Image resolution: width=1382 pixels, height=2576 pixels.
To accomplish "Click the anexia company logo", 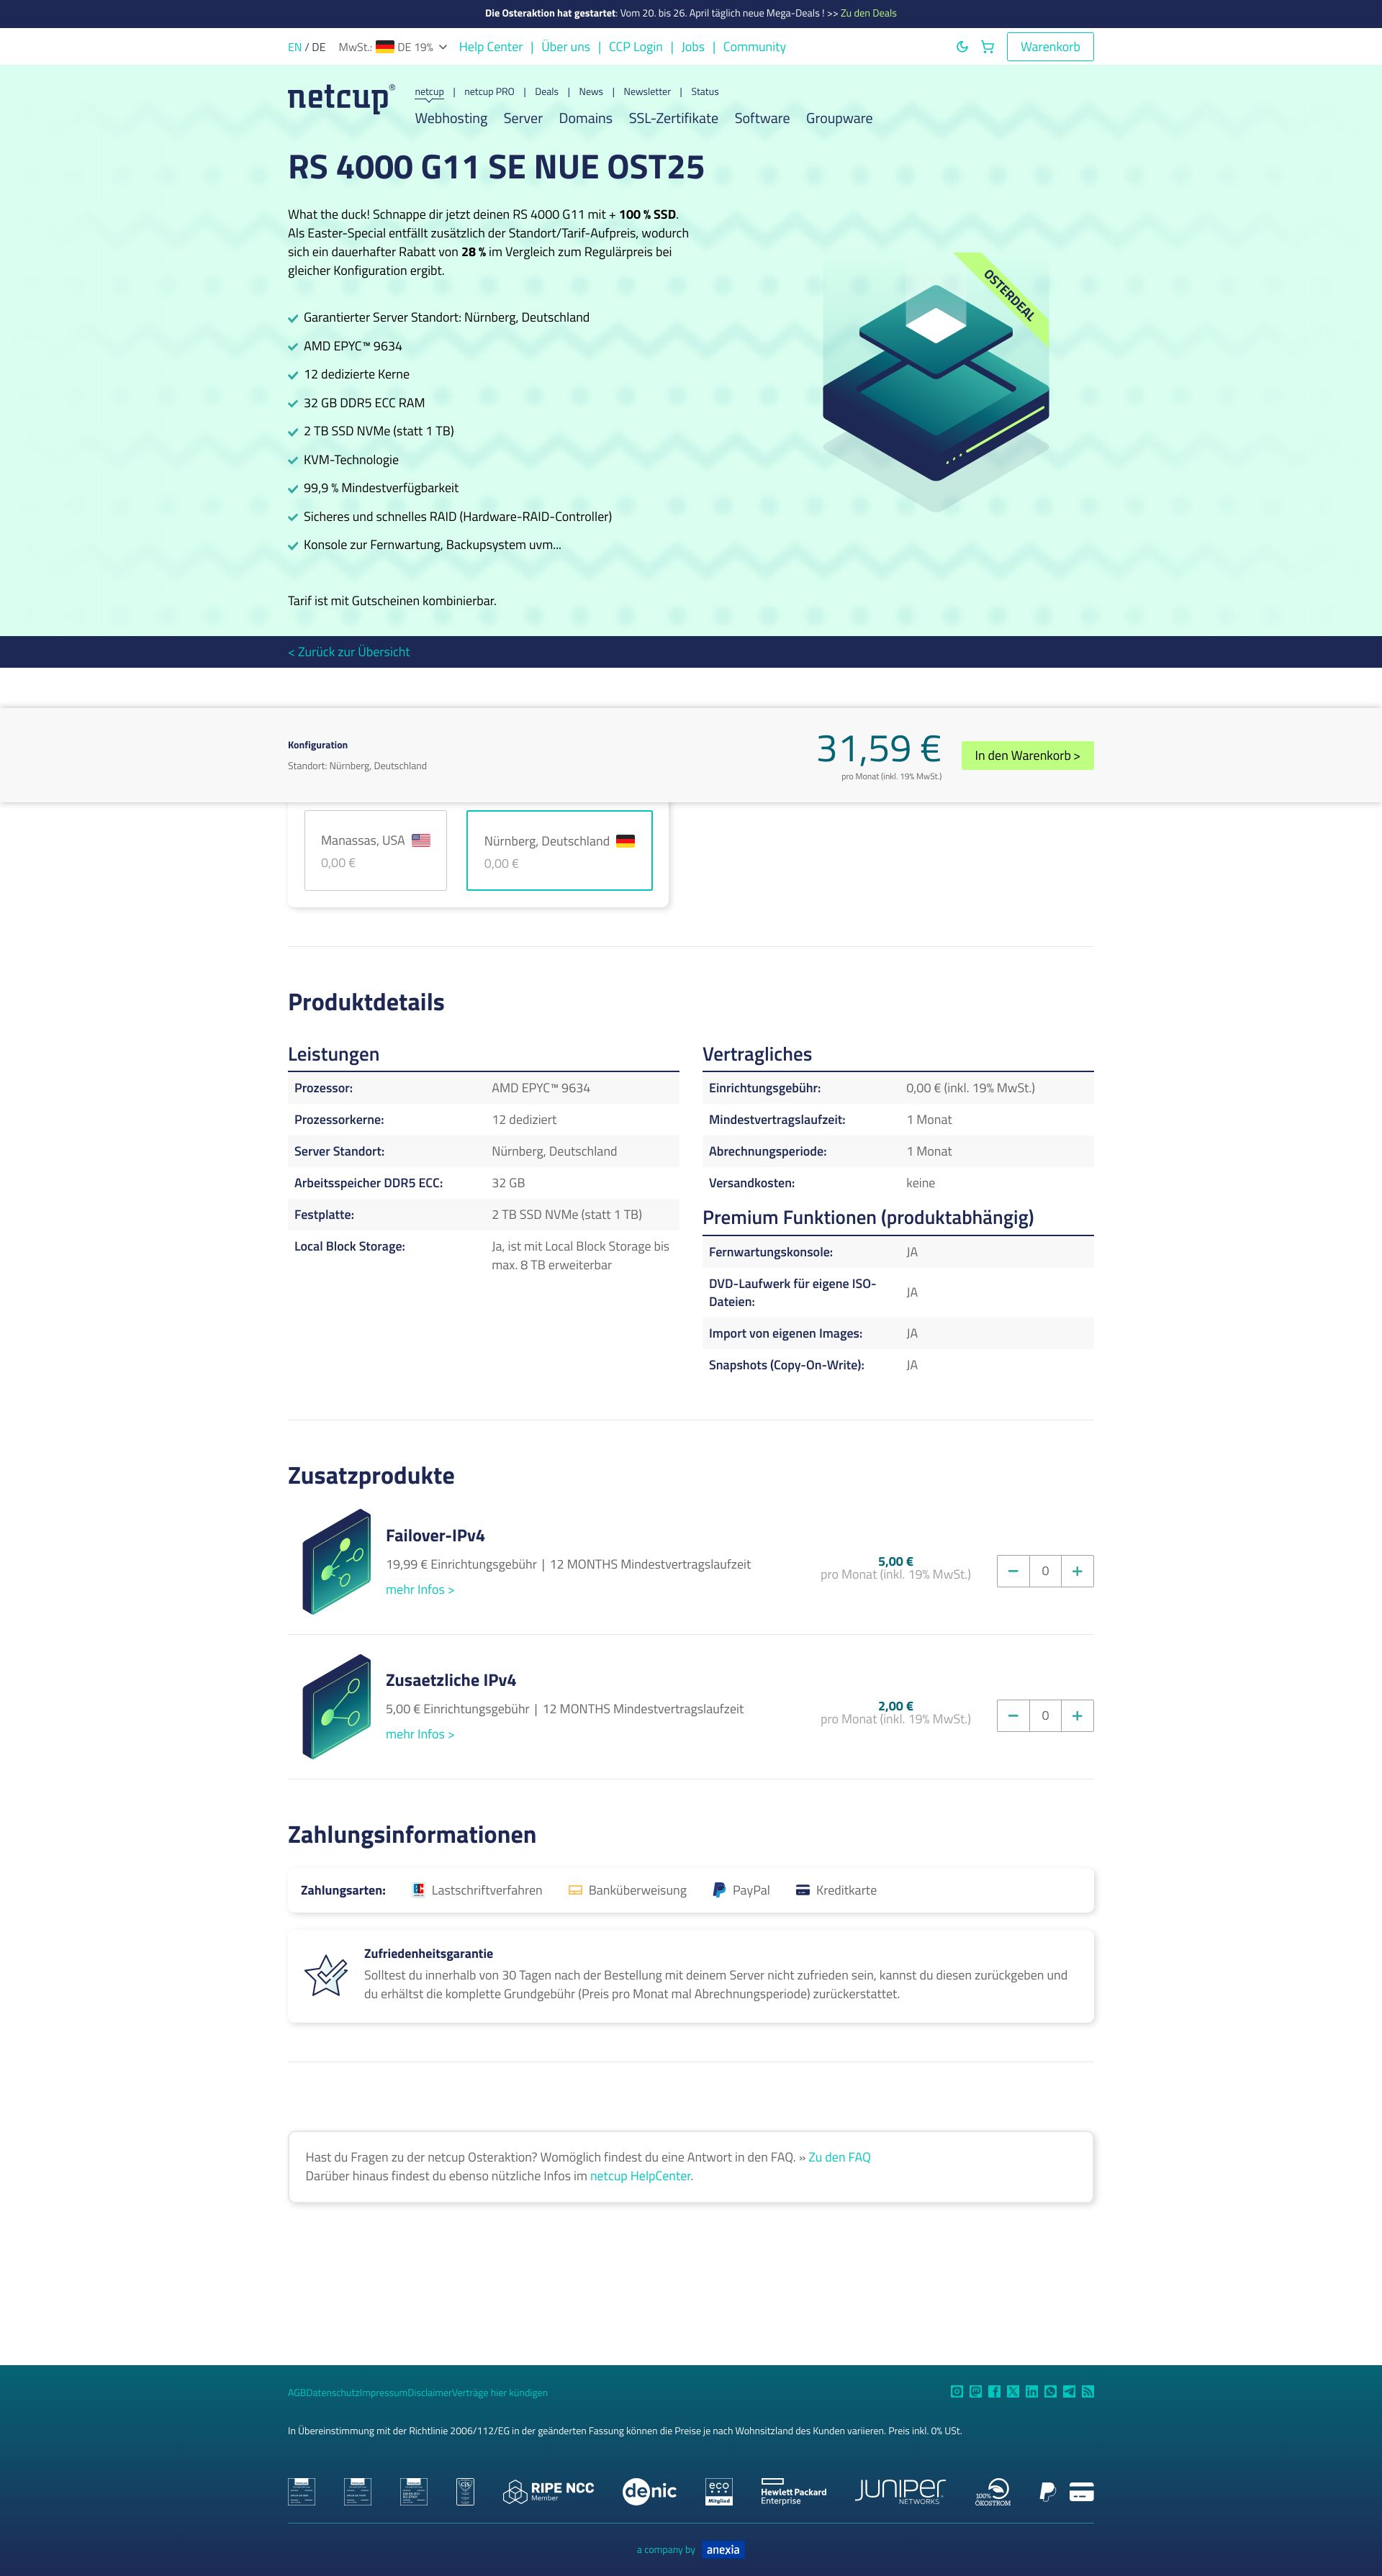I will click(723, 2550).
